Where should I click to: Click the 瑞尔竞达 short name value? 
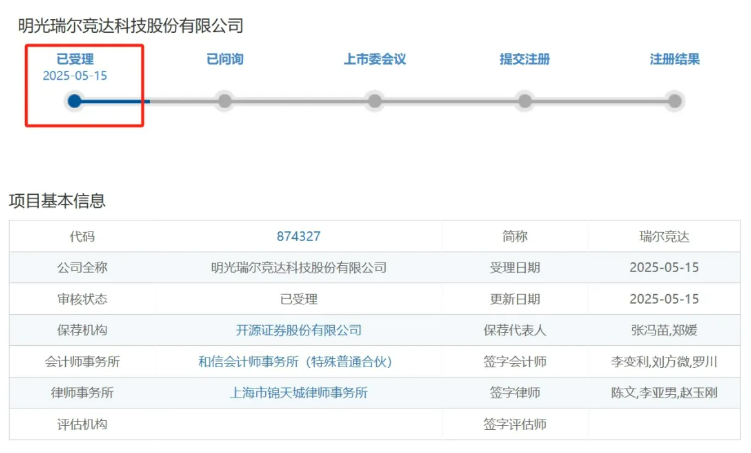[664, 237]
